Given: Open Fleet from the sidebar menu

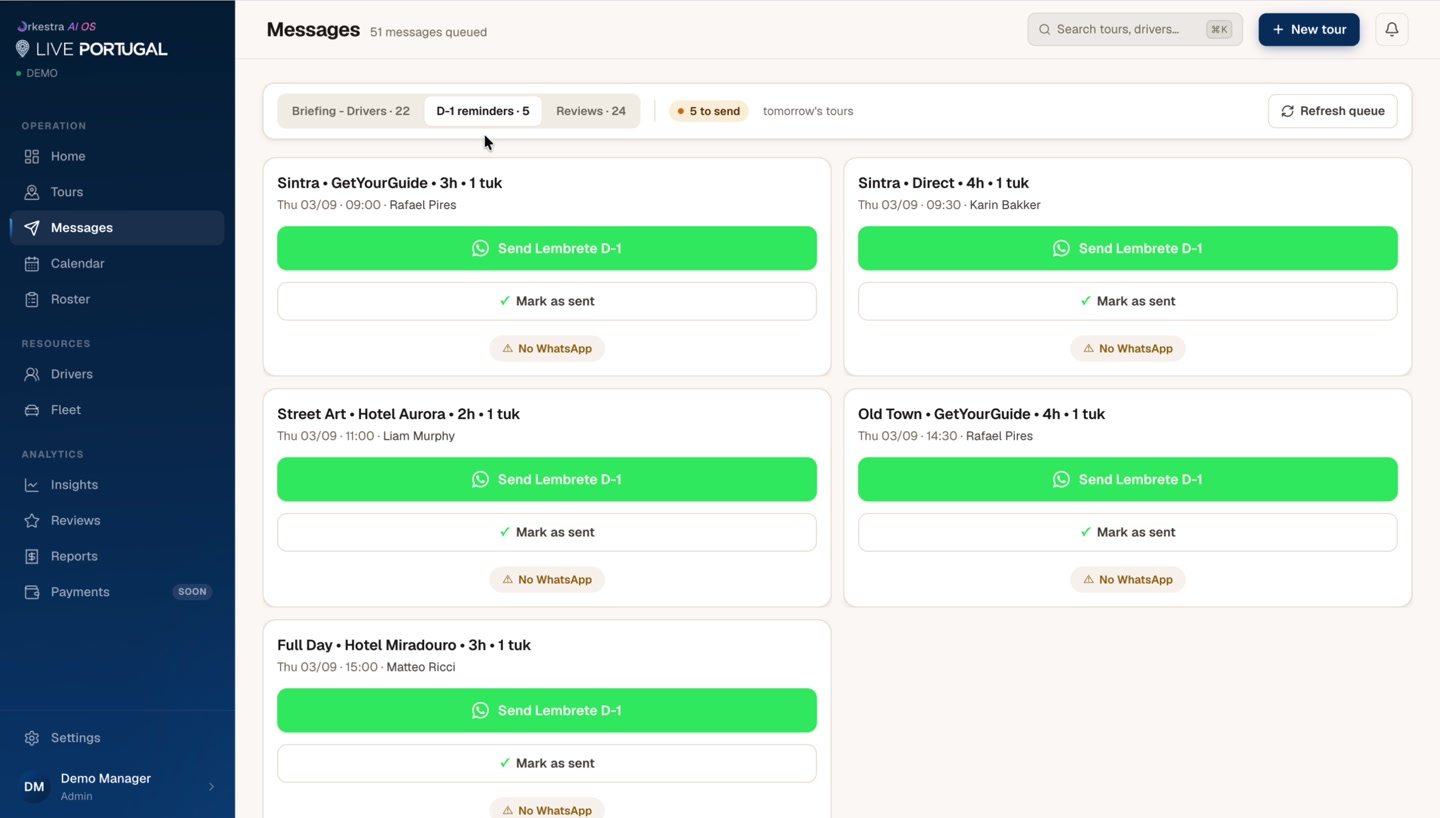Looking at the screenshot, I should (x=117, y=410).
